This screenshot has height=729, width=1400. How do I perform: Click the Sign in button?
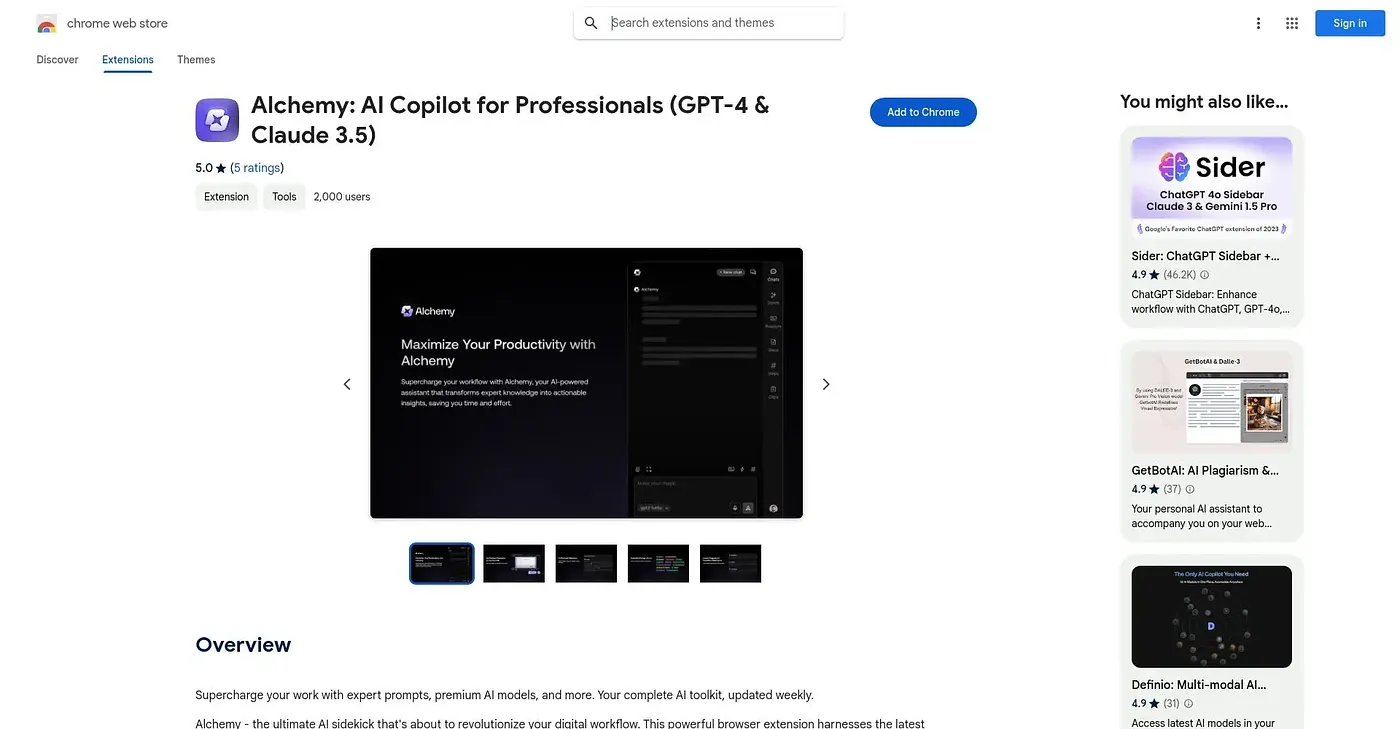point(1349,23)
